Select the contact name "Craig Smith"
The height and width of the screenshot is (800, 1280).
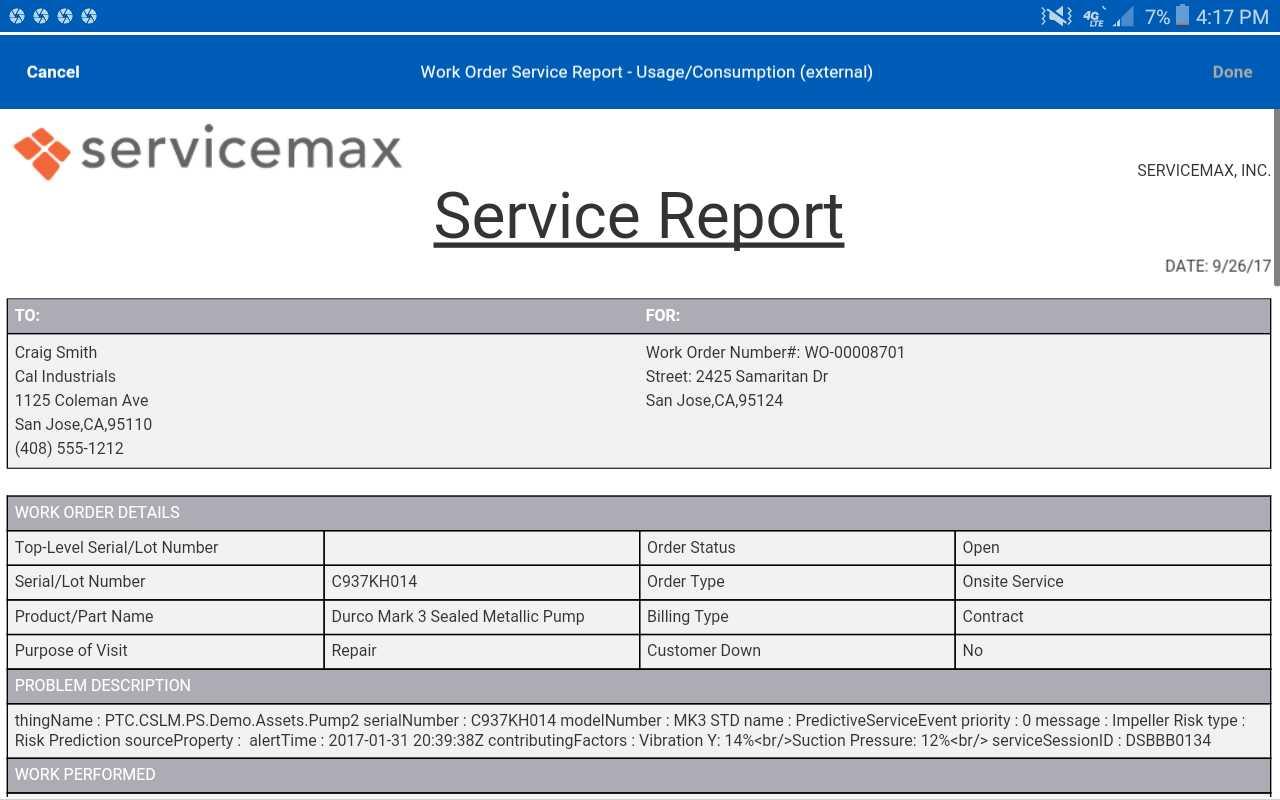56,352
